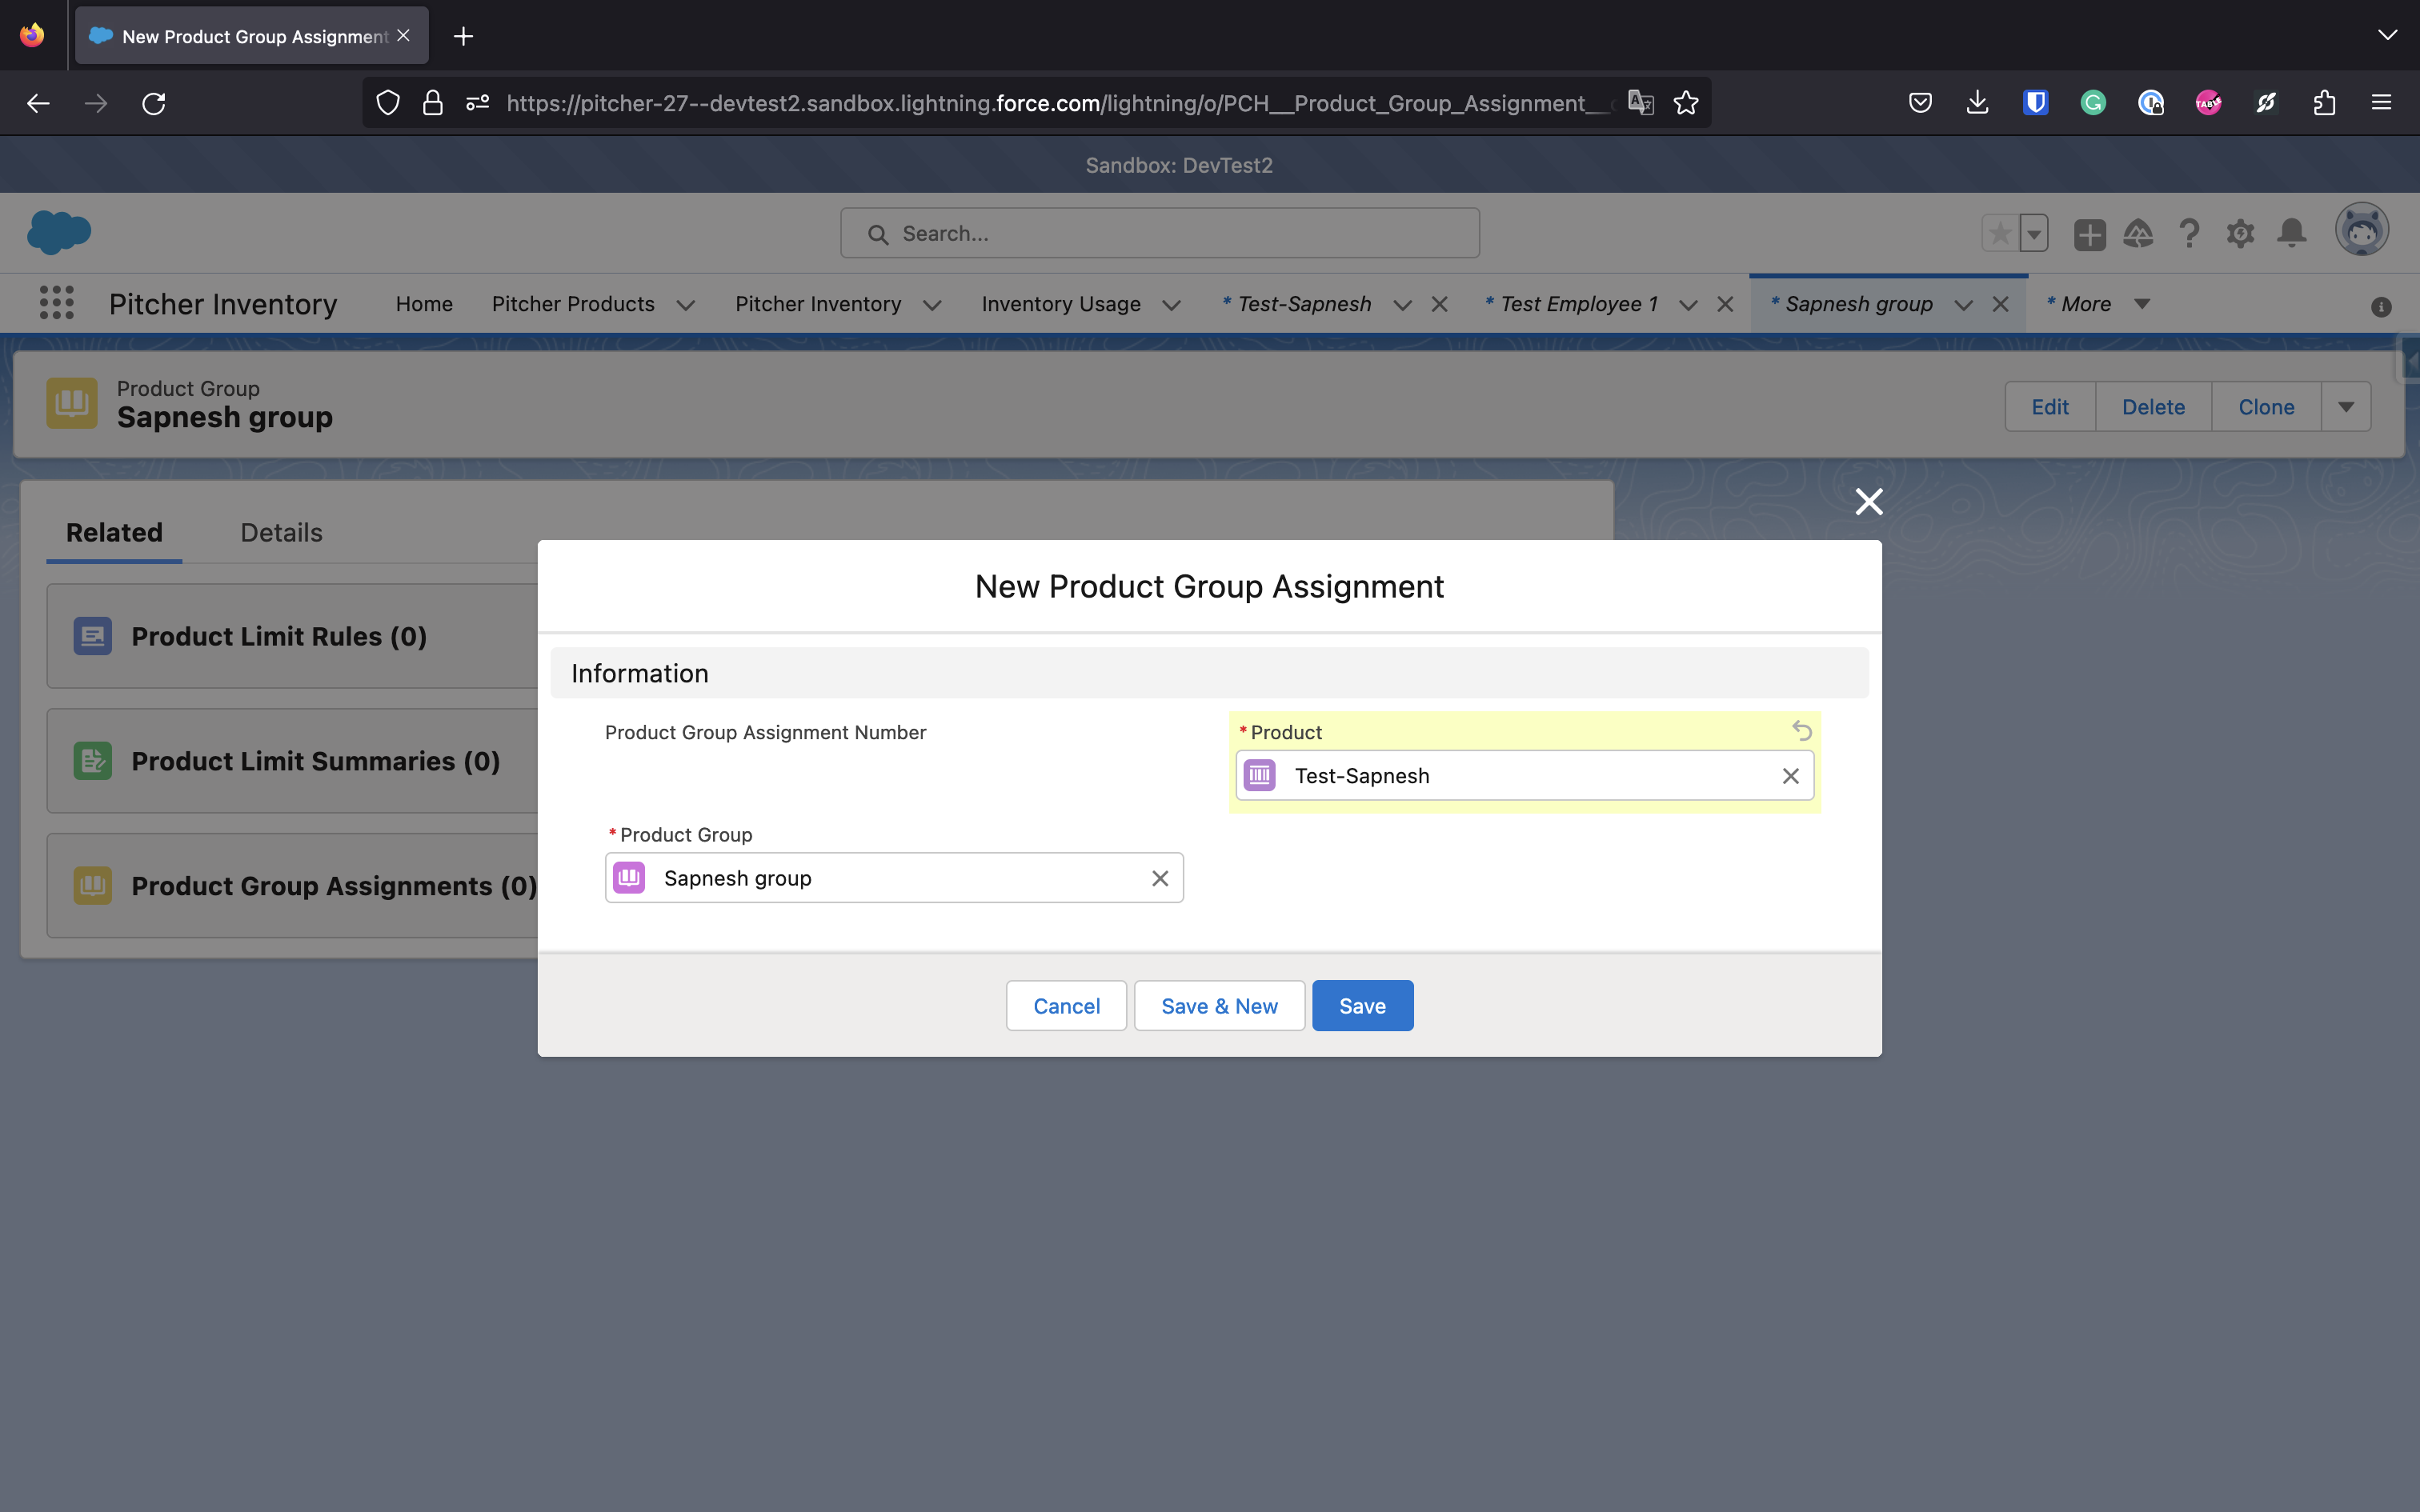Clear the Test-Sapnesh product selection
This screenshot has height=1512, width=2420.
1790,776
